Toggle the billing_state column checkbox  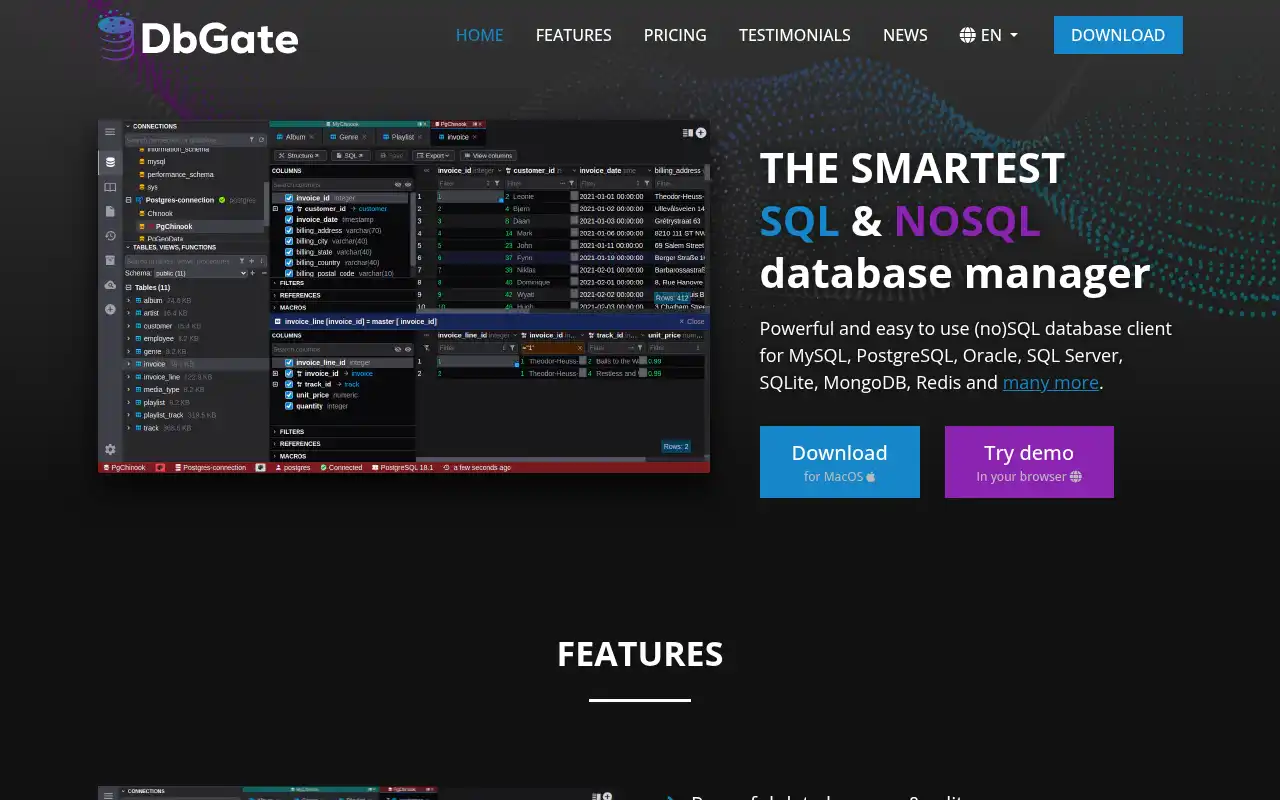click(x=289, y=252)
